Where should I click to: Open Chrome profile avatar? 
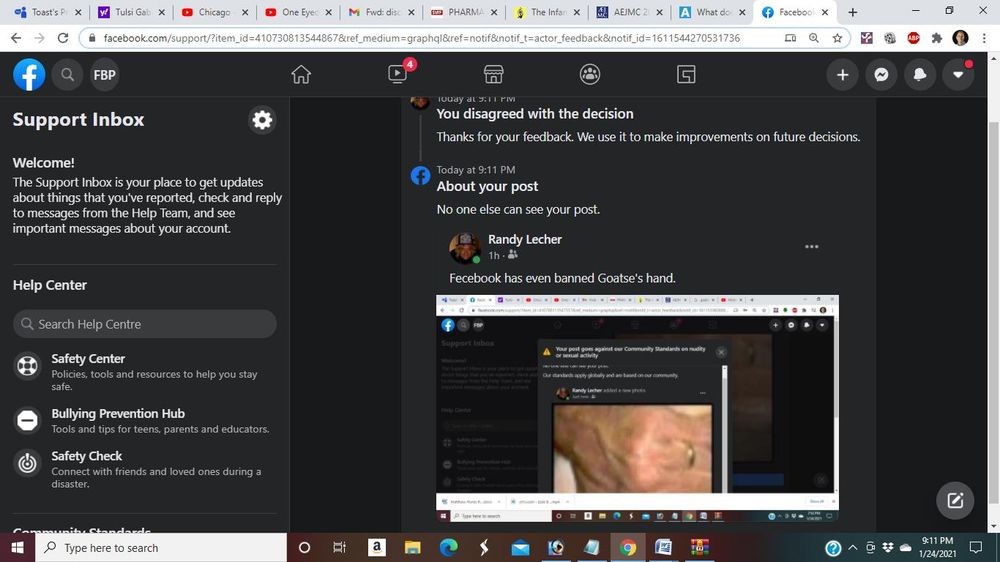point(960,38)
